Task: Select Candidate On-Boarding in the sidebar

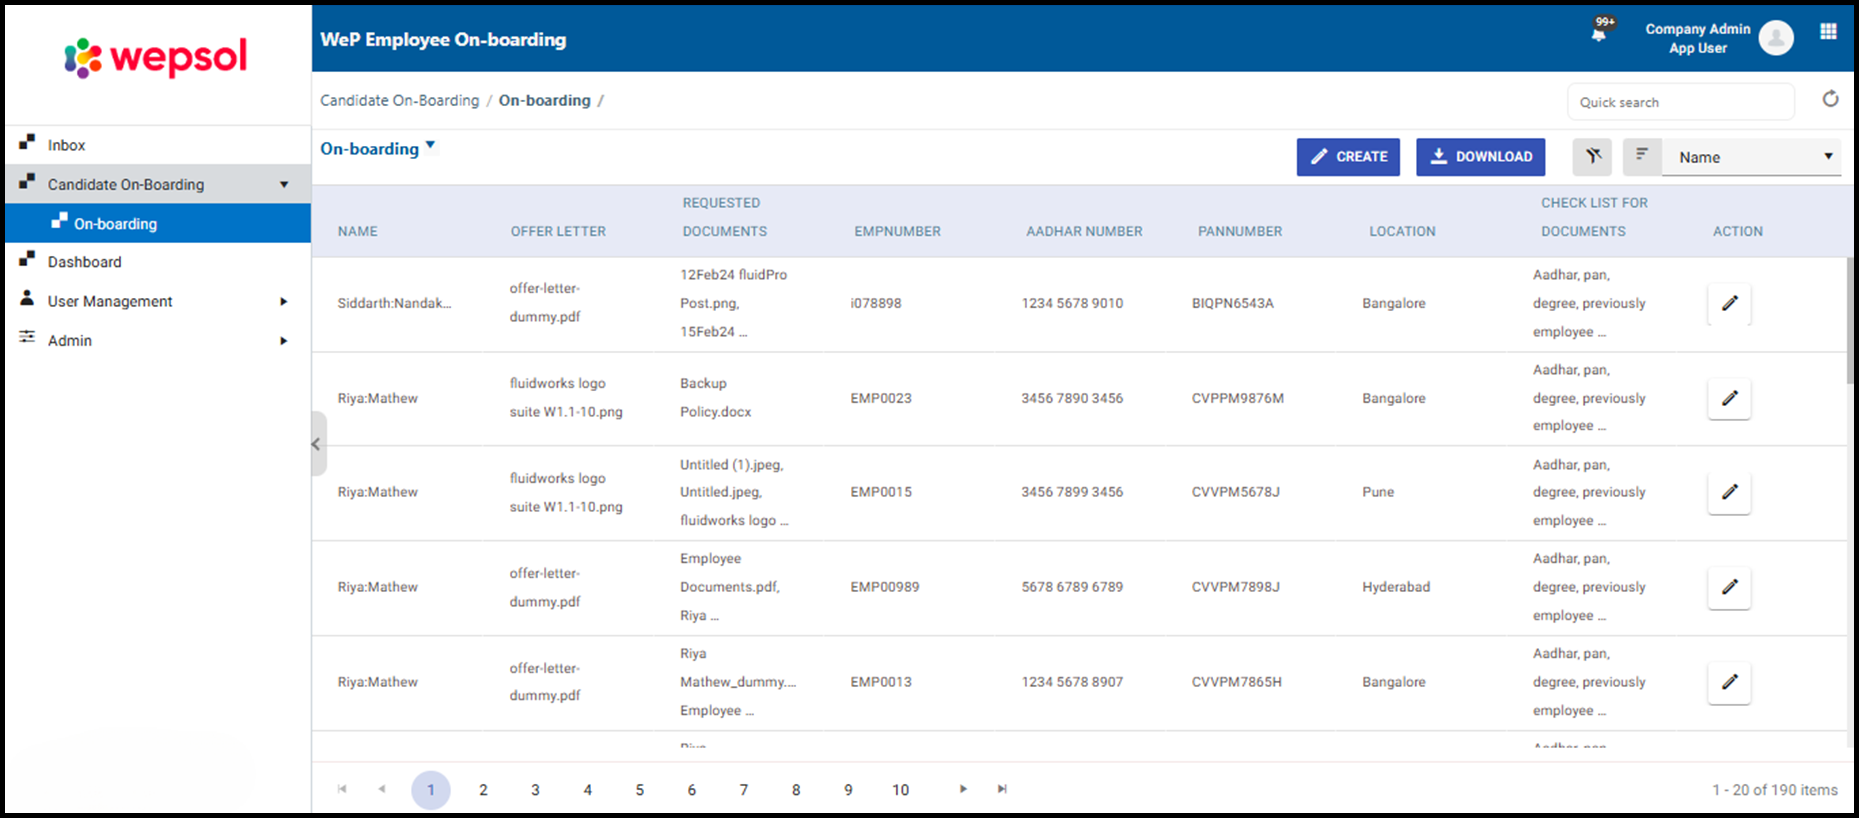Action: 158,184
